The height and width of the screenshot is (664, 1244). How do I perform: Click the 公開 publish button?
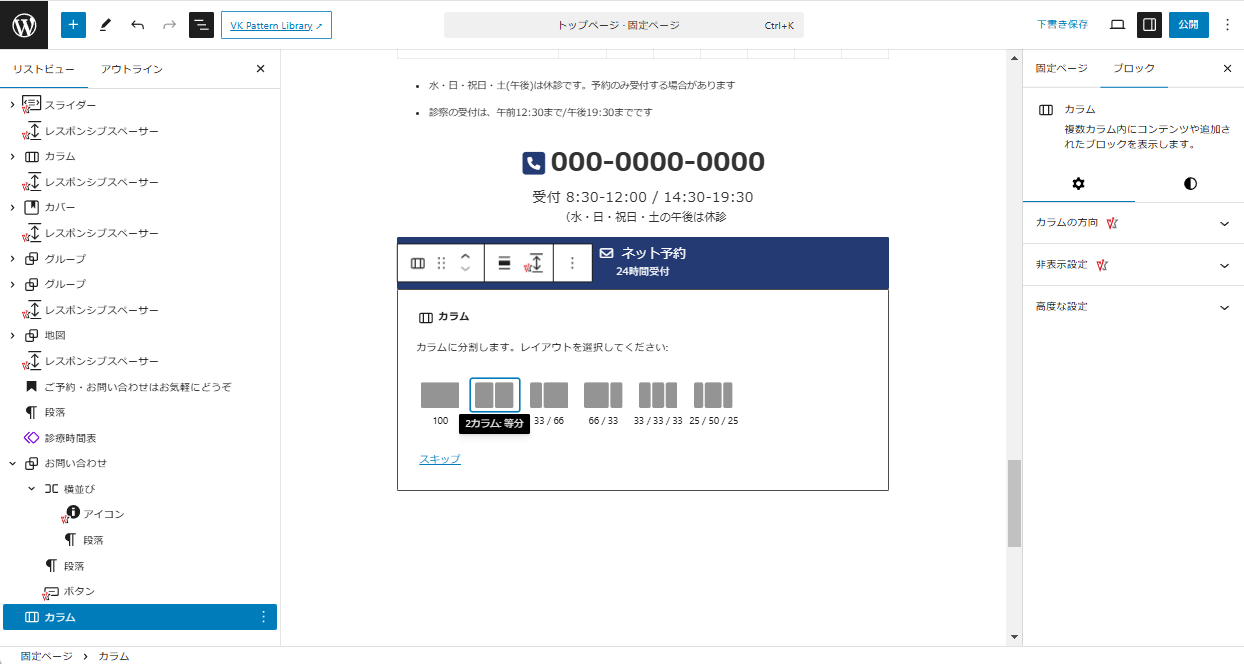tap(1188, 25)
